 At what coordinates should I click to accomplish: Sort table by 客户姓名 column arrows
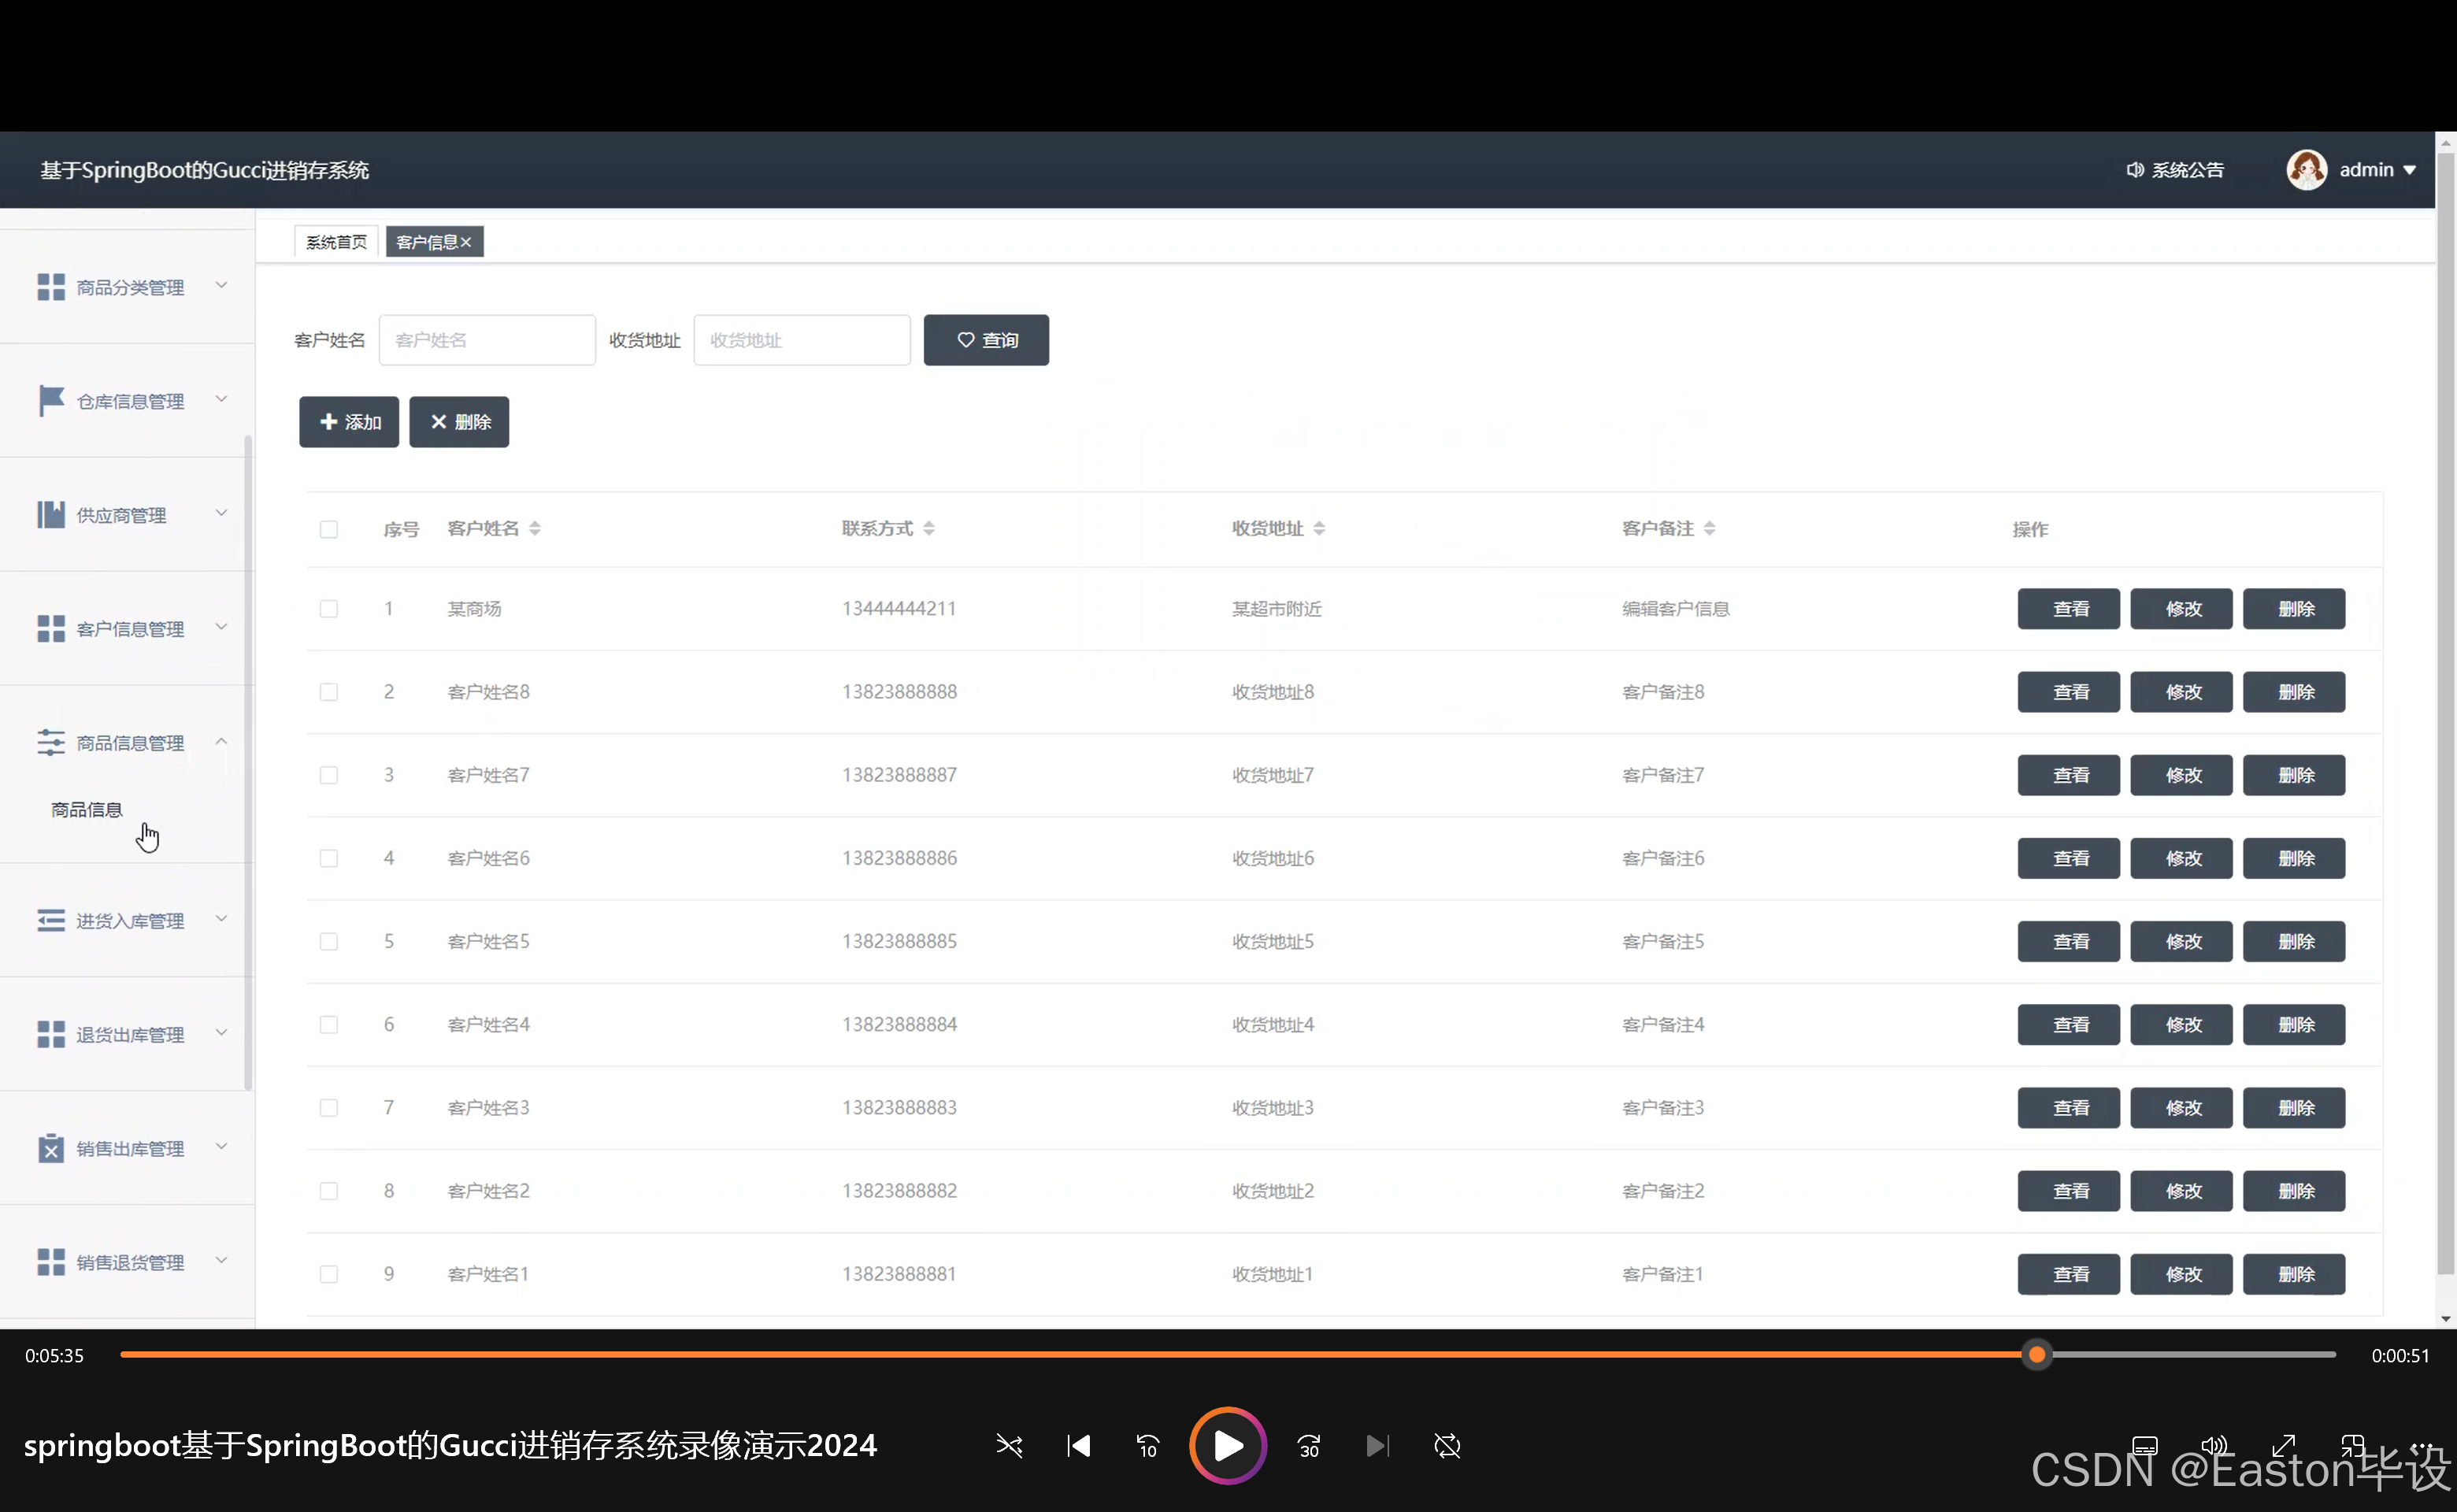click(x=535, y=528)
